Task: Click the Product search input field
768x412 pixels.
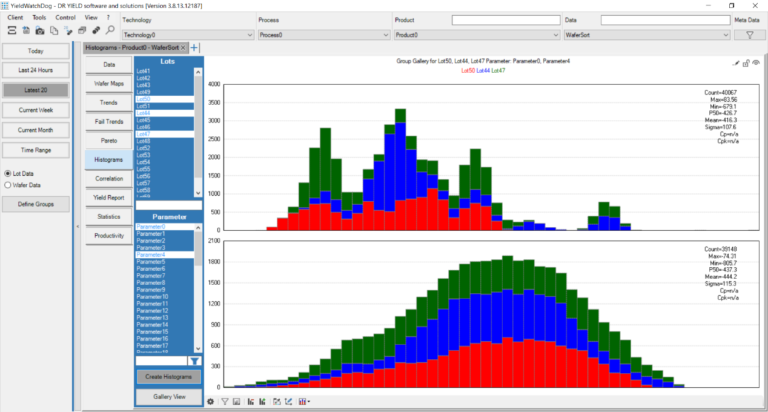Action: click(506, 20)
